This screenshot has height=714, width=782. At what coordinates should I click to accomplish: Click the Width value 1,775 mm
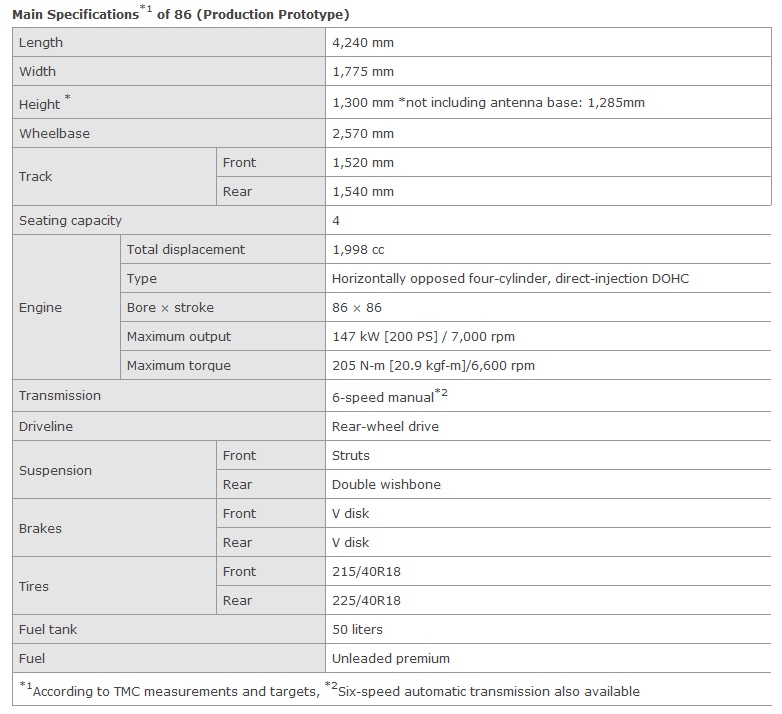(x=363, y=72)
